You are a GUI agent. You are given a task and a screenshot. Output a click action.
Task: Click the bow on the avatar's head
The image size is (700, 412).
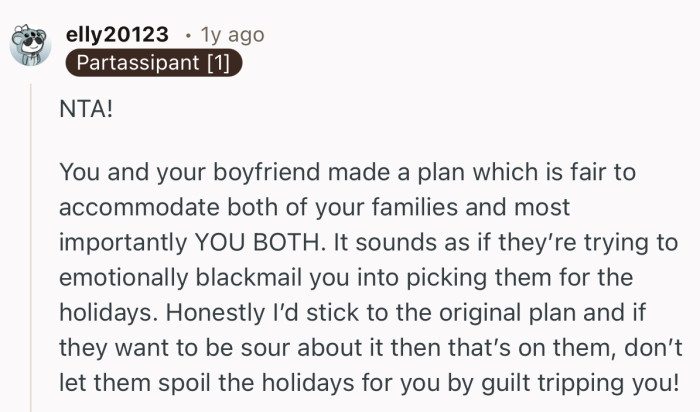coord(21,30)
